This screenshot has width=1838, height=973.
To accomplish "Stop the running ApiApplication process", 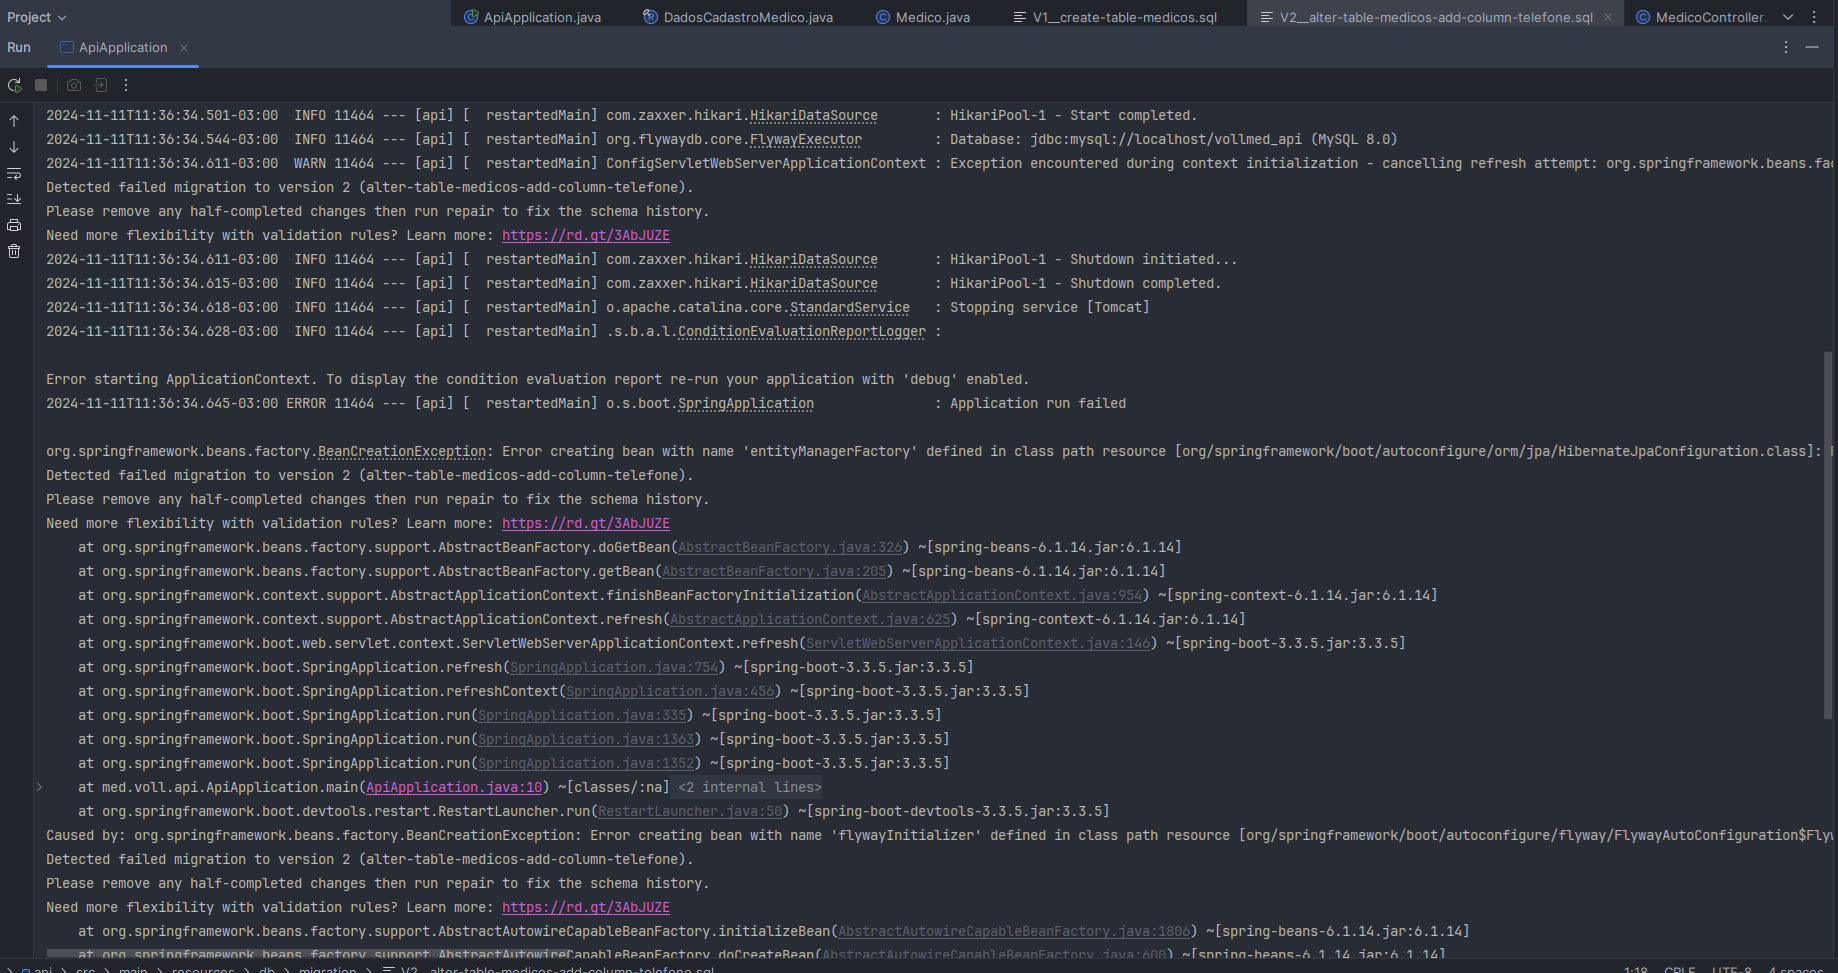I will click(x=41, y=86).
